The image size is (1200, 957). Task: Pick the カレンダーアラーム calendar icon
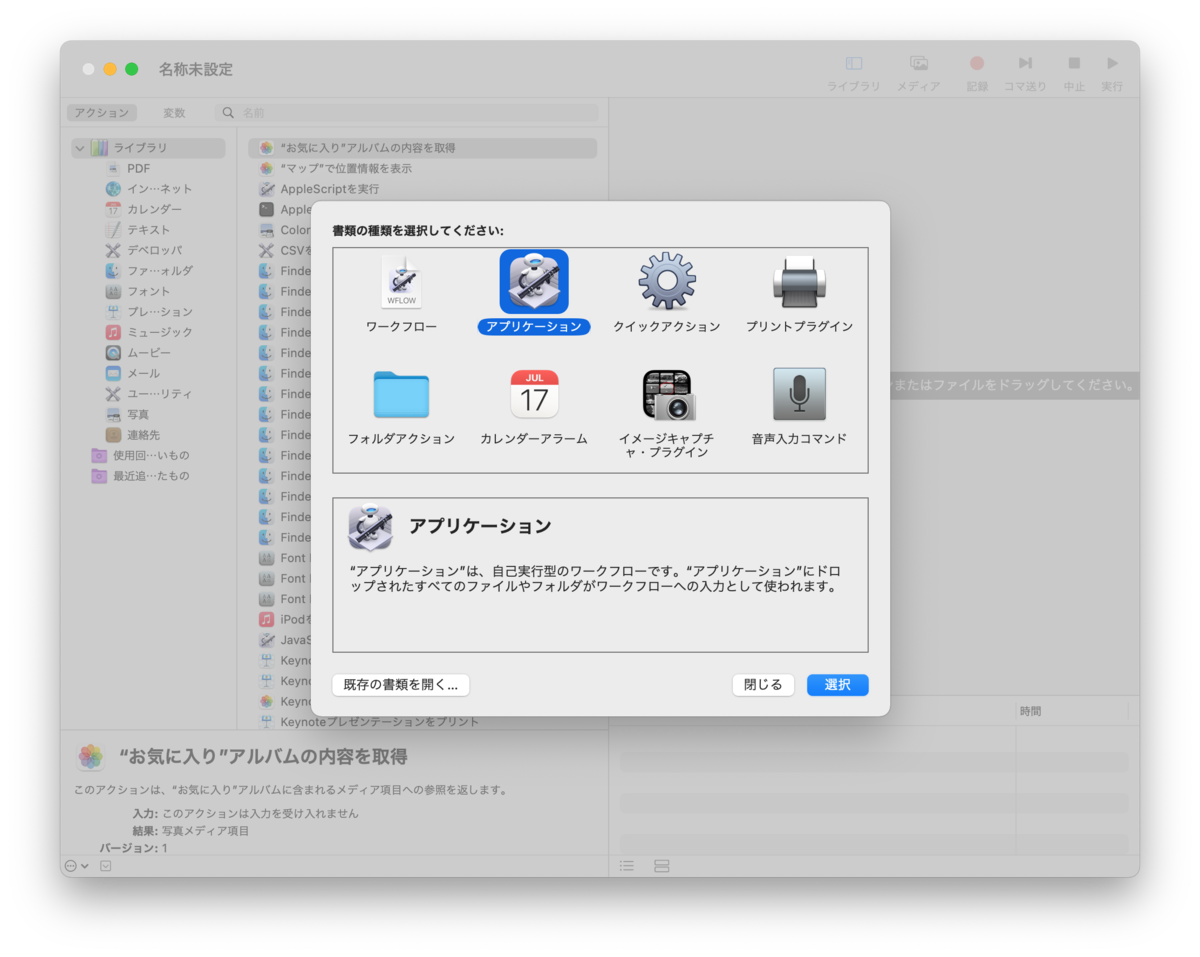coord(534,394)
